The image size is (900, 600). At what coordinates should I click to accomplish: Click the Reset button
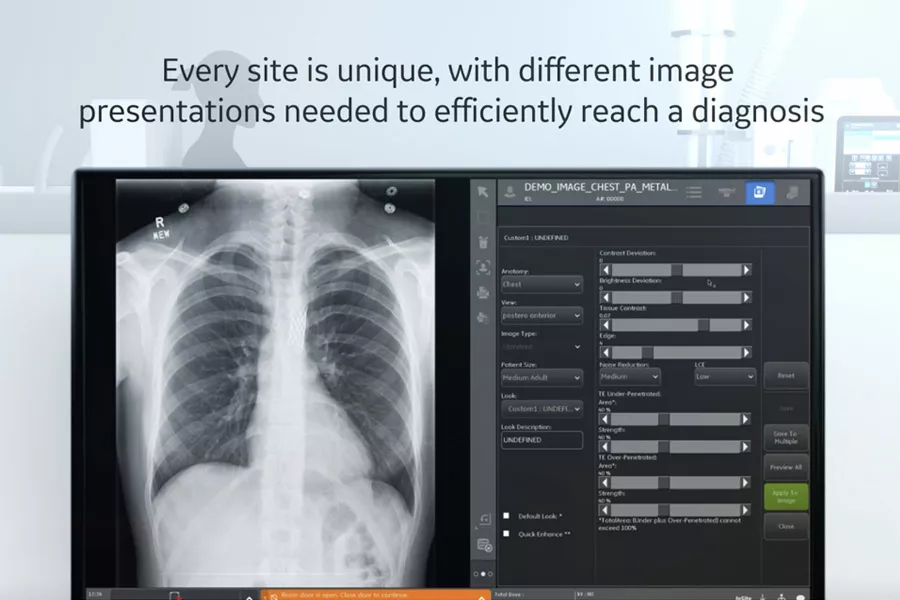[x=786, y=376]
